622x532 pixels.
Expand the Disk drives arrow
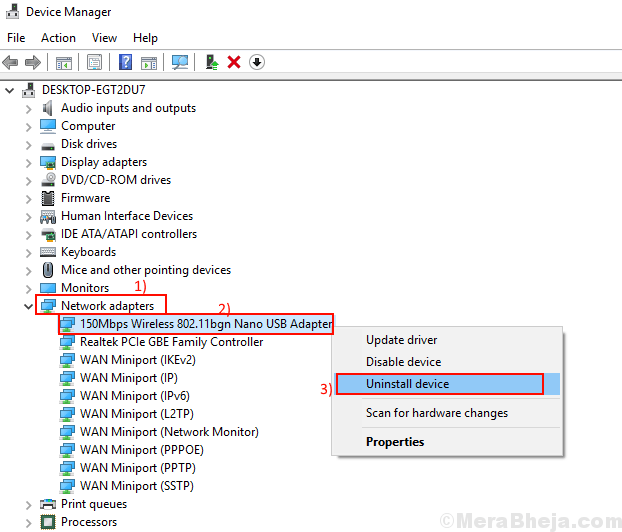pos(28,145)
